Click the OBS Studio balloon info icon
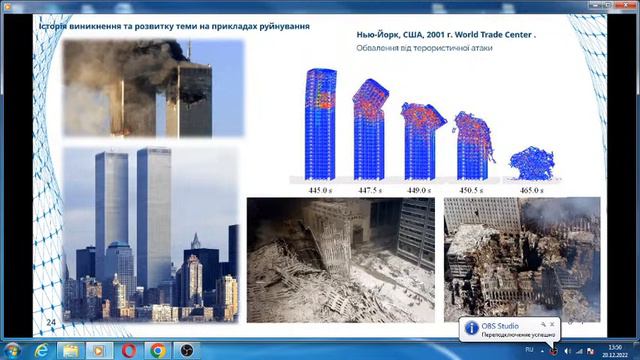The height and width of the screenshot is (360, 640). 471,328
